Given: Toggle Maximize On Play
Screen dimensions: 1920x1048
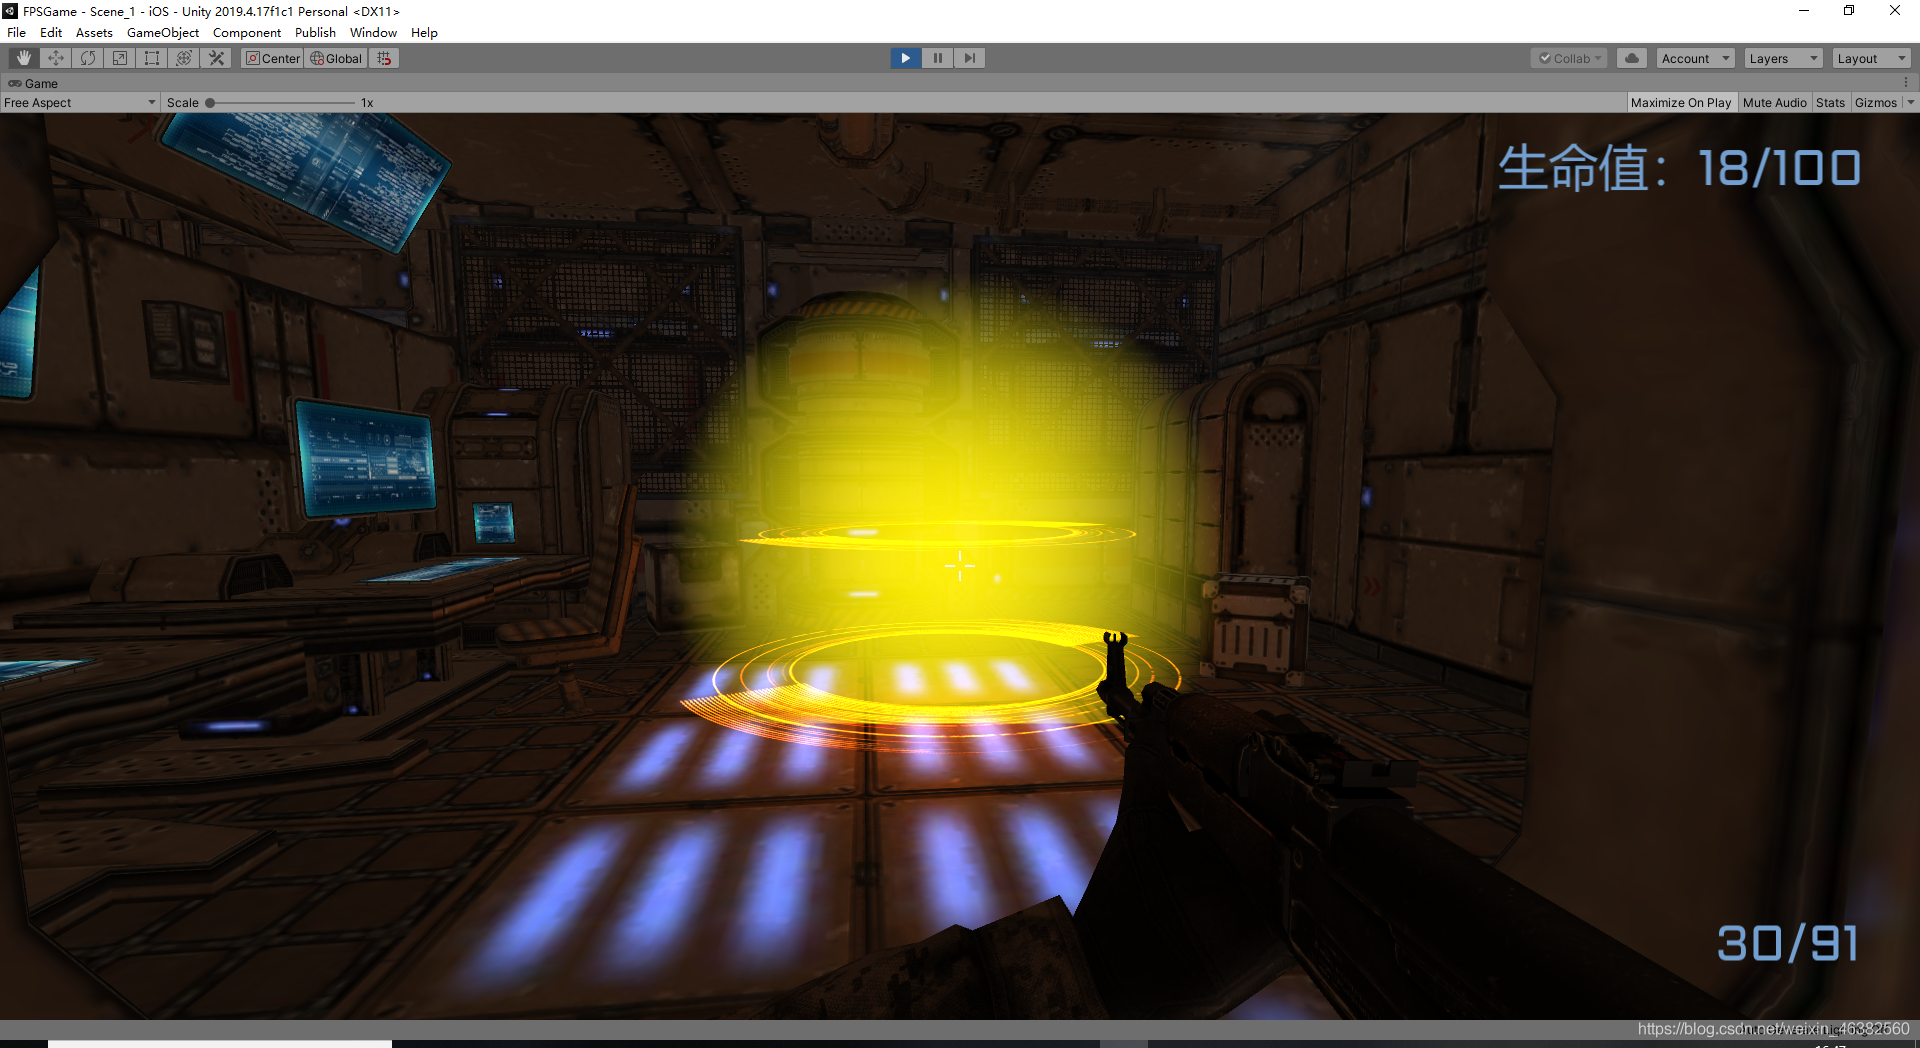Looking at the screenshot, I should 1681,102.
